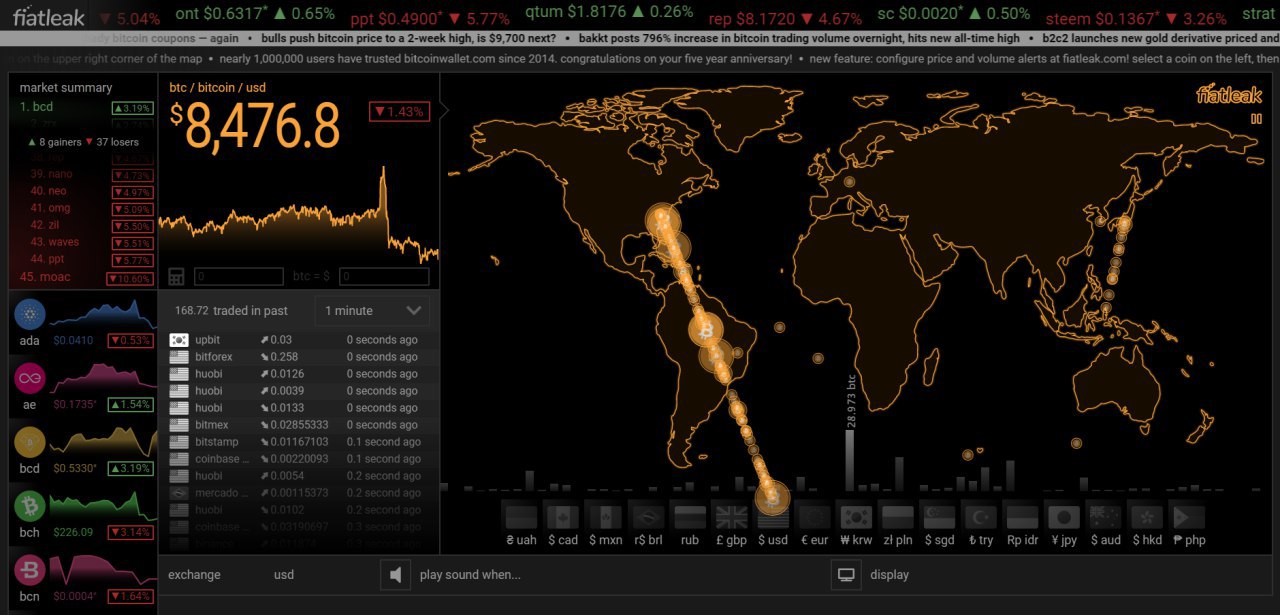
Task: Click the fiatleak logo in the header
Action: pos(48,15)
